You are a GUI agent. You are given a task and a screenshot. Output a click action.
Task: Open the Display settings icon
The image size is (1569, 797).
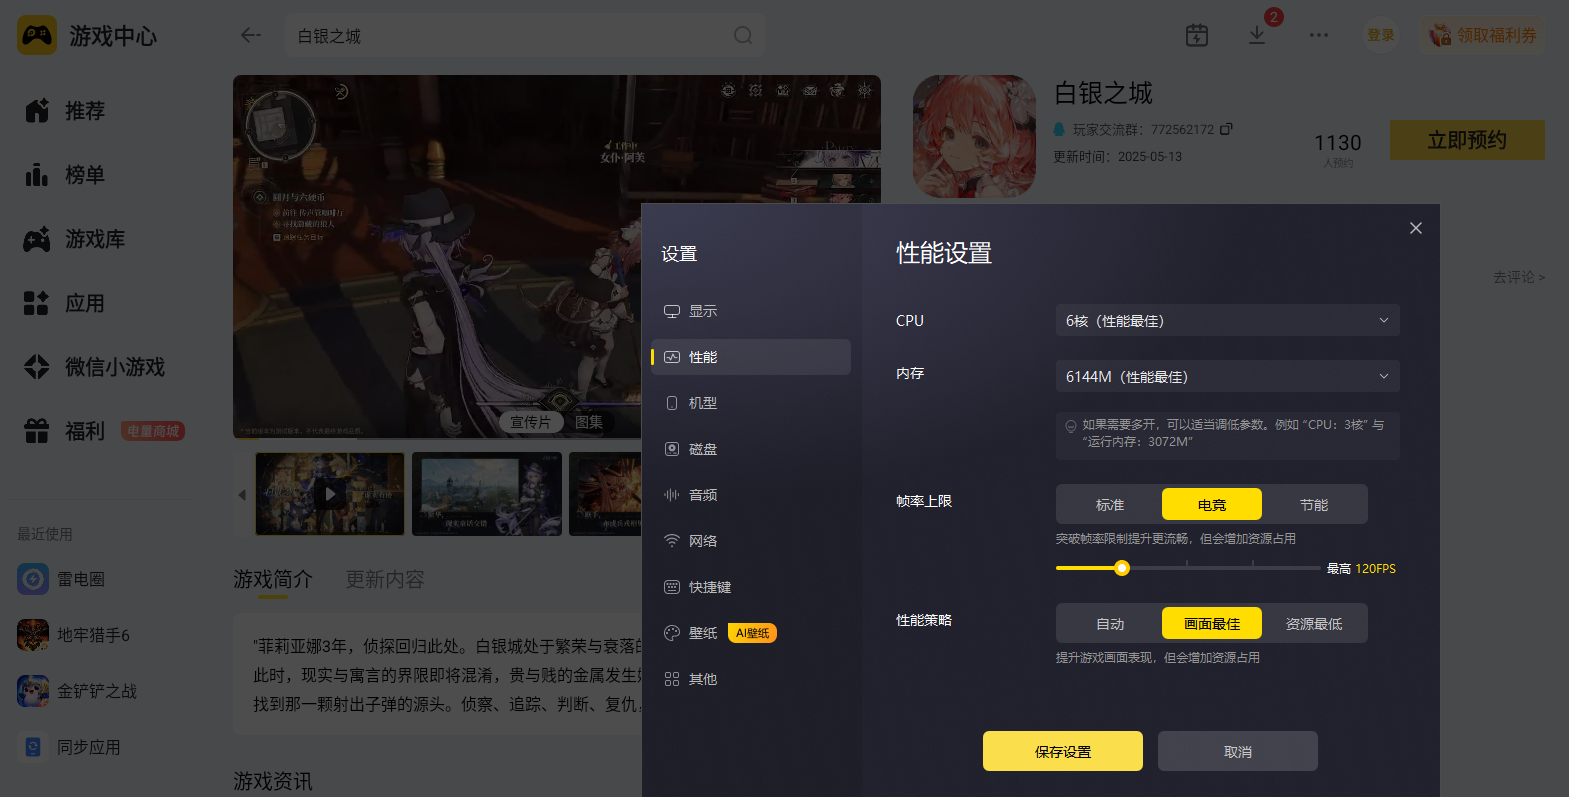tap(672, 311)
